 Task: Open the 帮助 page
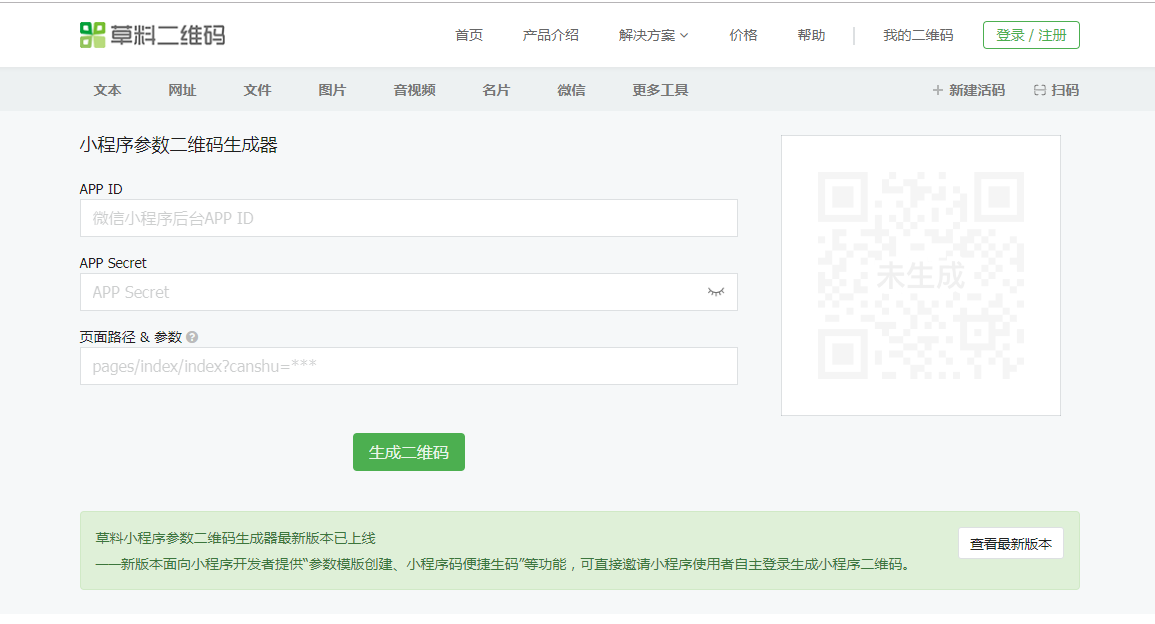pyautogui.click(x=811, y=35)
